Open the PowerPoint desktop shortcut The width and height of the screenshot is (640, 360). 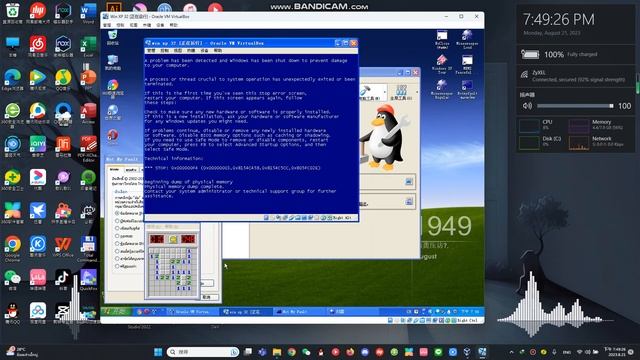coord(88,79)
